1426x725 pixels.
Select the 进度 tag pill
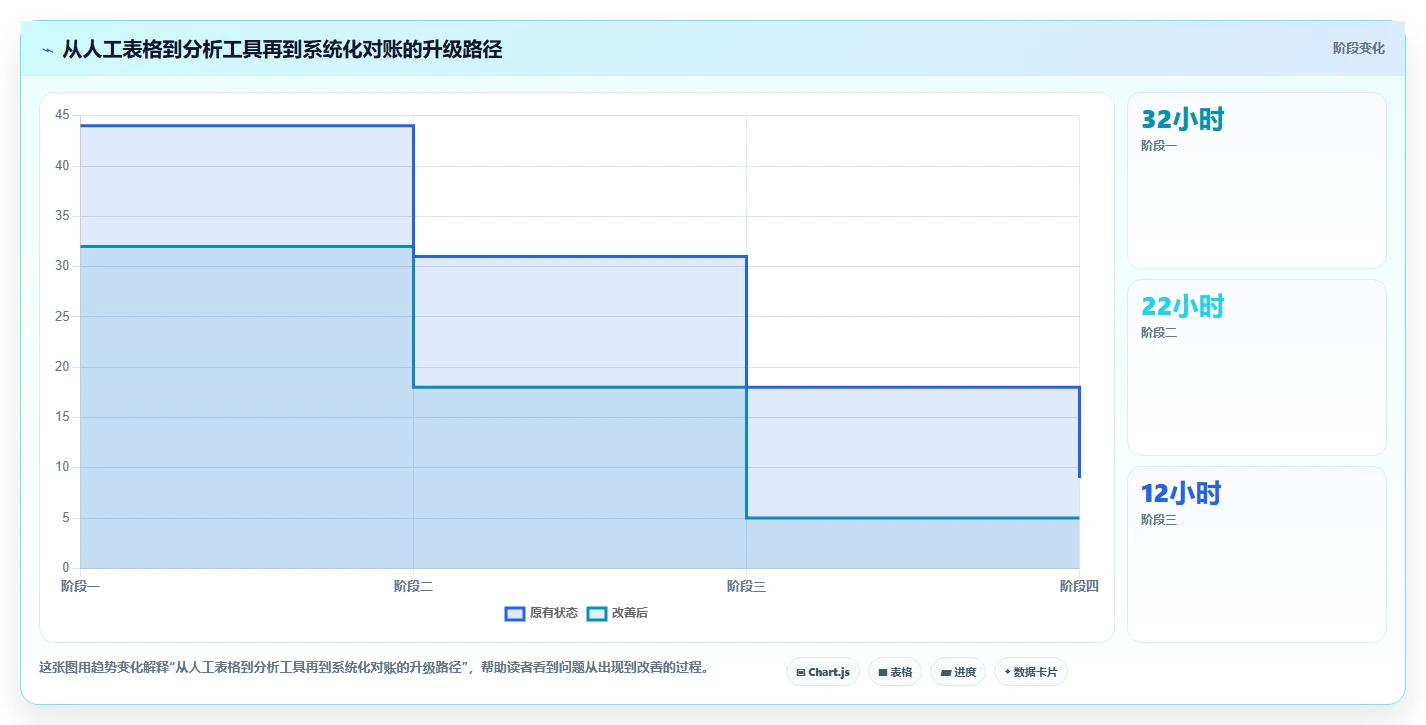click(x=958, y=672)
